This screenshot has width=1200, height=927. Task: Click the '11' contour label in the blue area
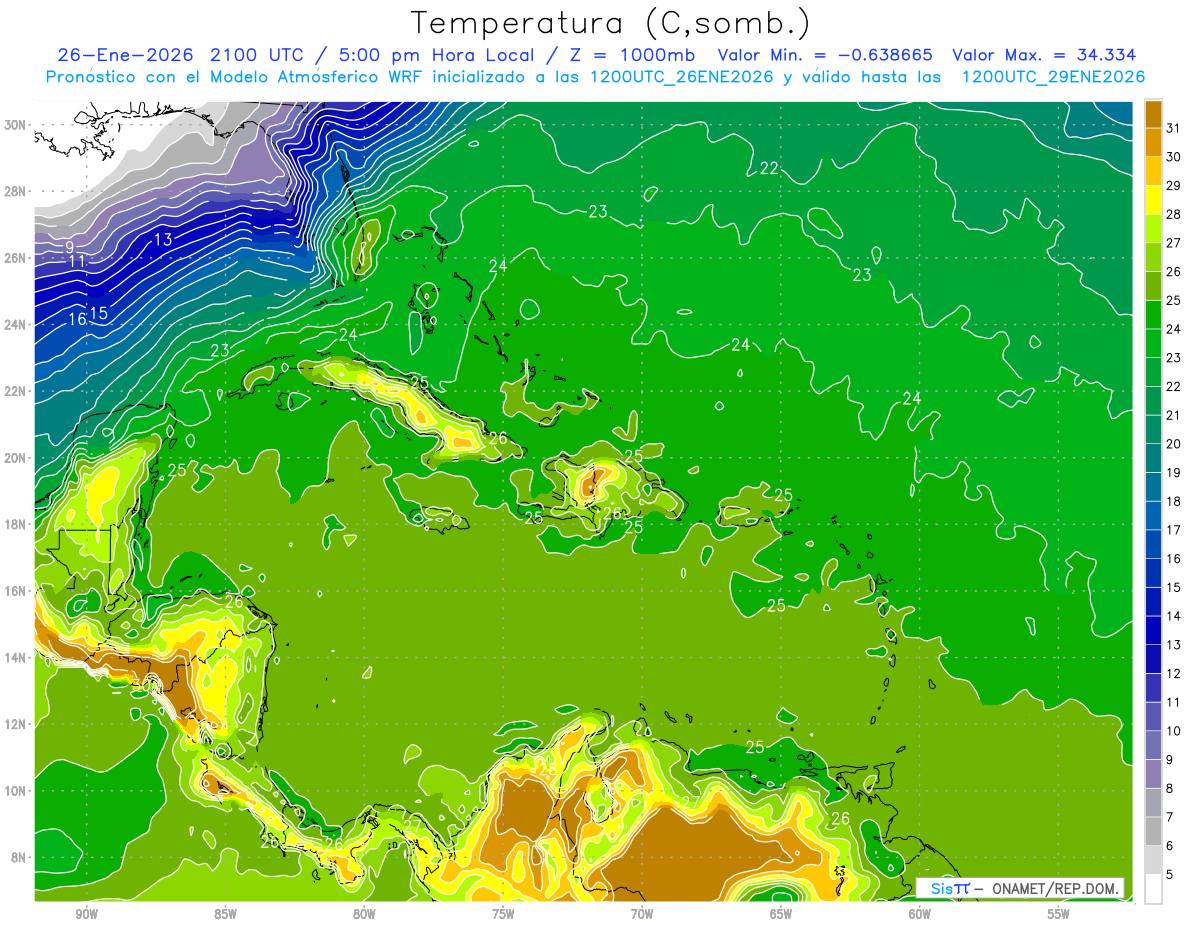(77, 262)
